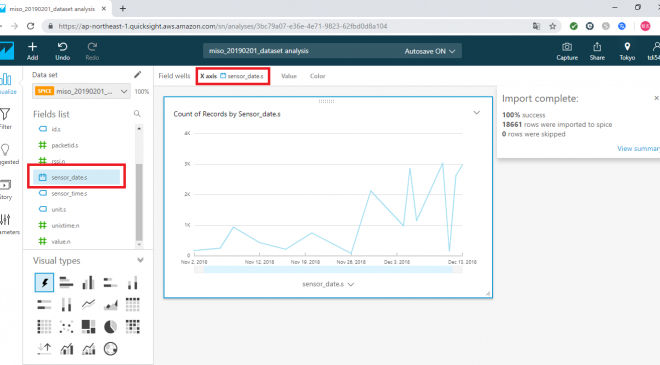The width and height of the screenshot is (660, 365).
Task: Click the chart title Count of Records
Action: (227, 114)
